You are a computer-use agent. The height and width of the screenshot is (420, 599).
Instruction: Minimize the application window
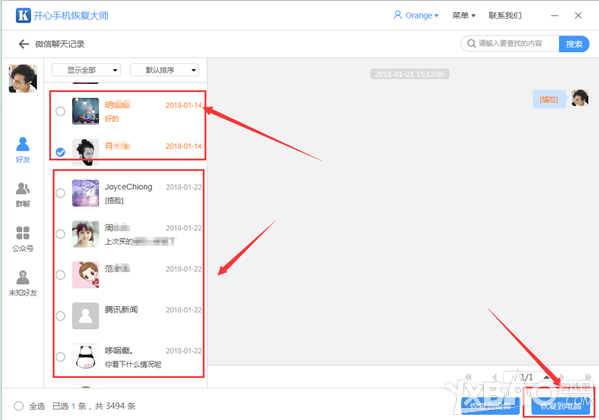[x=554, y=15]
